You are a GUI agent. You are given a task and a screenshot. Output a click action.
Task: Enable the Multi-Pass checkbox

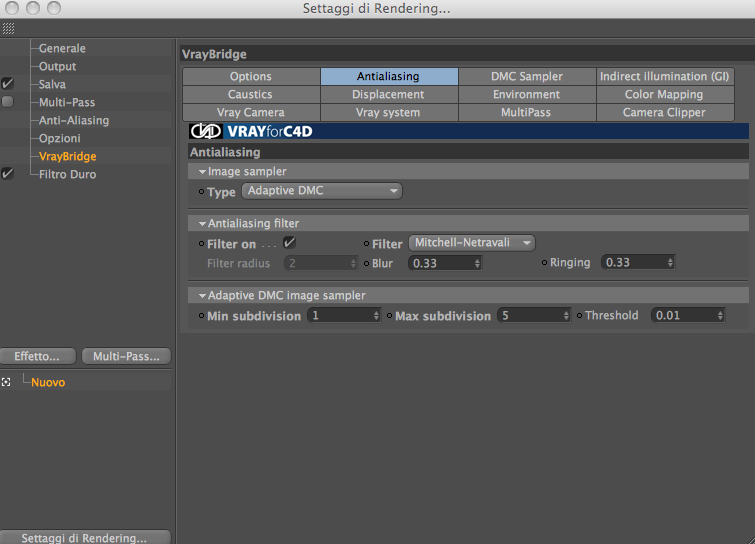(7, 102)
